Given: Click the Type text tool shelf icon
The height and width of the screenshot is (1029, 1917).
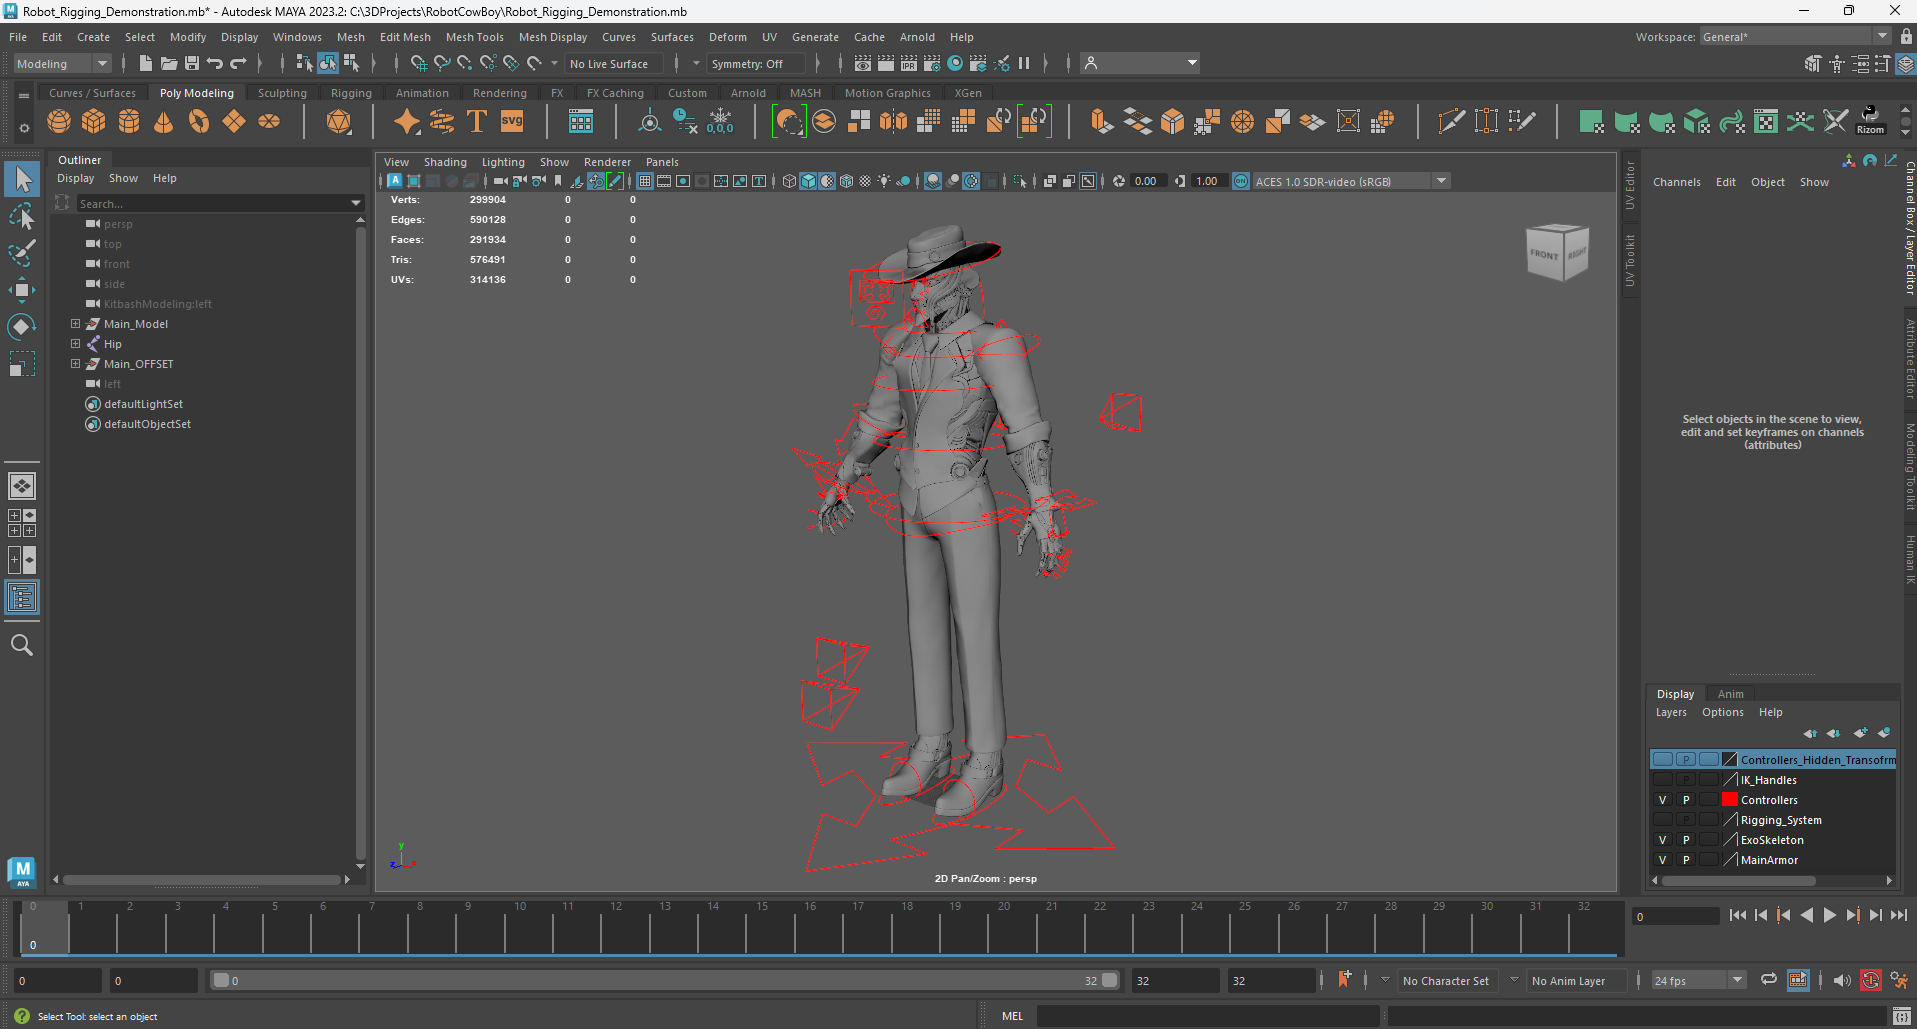Looking at the screenshot, I should point(477,122).
